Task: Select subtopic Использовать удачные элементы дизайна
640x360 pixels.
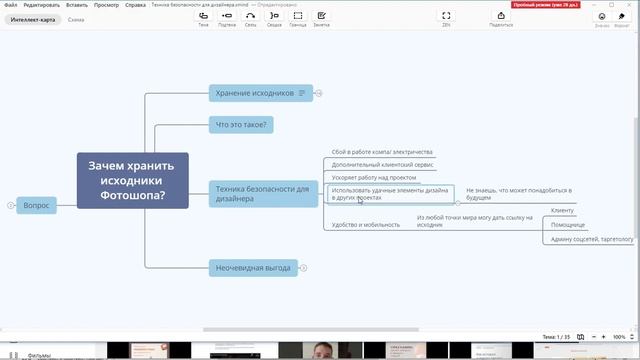Action: coord(390,194)
